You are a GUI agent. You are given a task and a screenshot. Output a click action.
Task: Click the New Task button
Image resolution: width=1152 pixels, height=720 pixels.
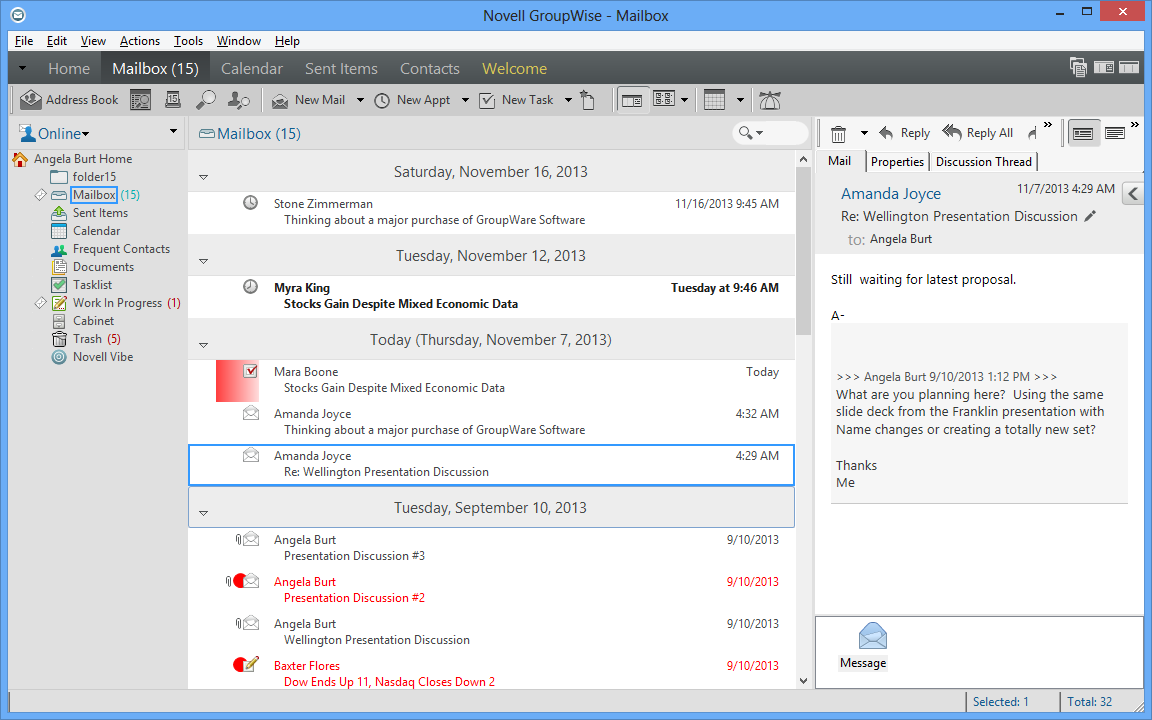click(x=516, y=100)
